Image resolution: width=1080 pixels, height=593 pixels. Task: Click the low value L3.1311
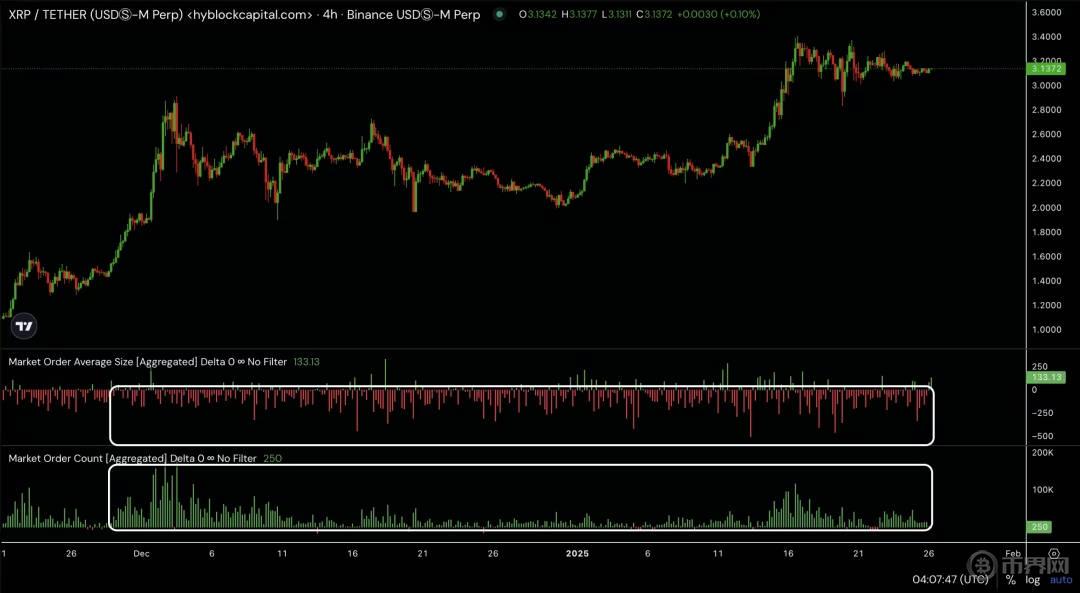[x=616, y=14]
